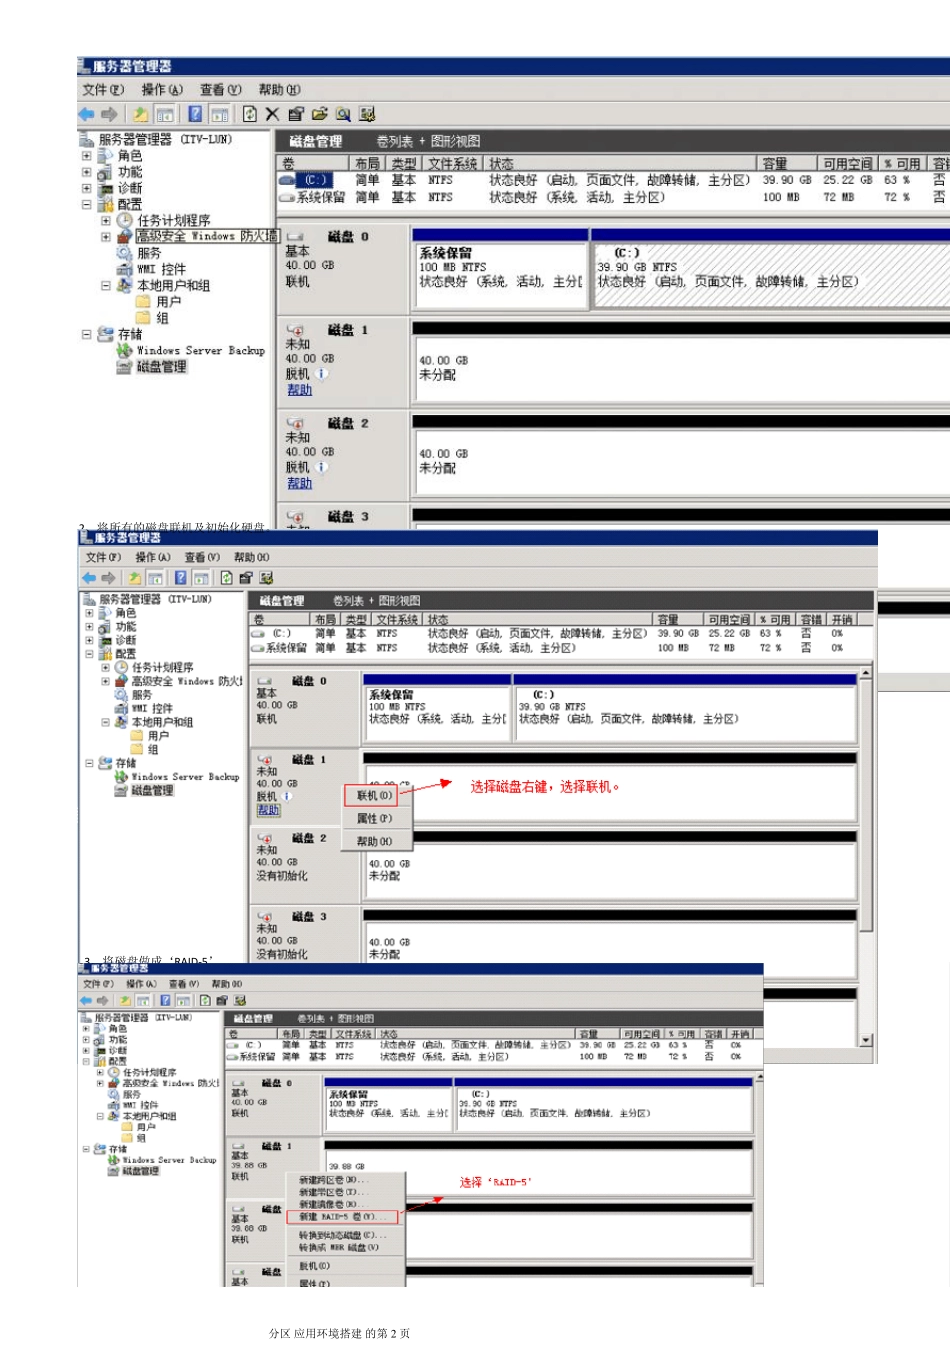Click Properties icon in top window toolbar

tap(296, 114)
